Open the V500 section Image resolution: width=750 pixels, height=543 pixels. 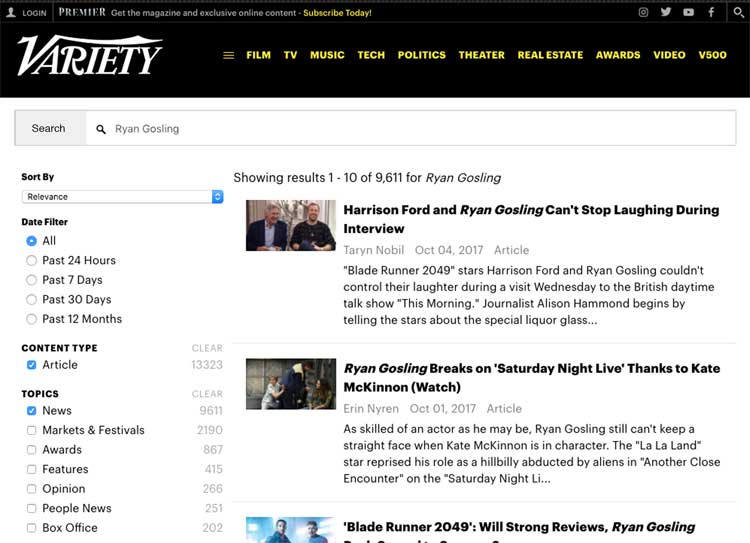point(712,55)
